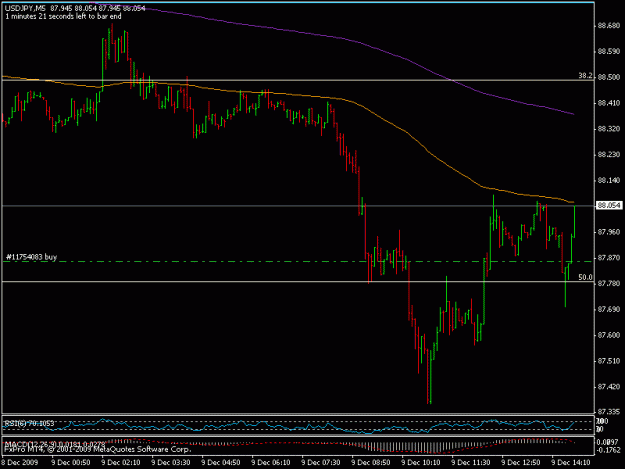This screenshot has height=469, width=625.
Task: Click the 8 Dec 2009 date label
Action: pyautogui.click(x=20, y=463)
